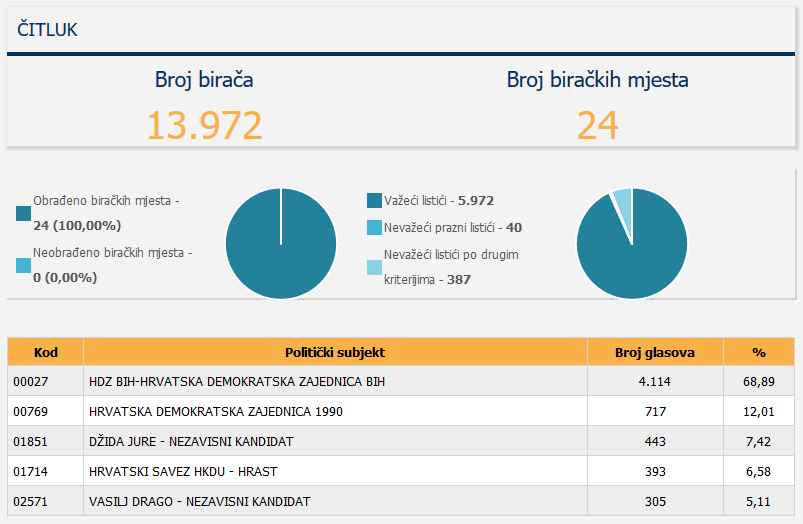Click the Broj biračkih mjesta value 24
803x524 pixels.
pos(597,125)
